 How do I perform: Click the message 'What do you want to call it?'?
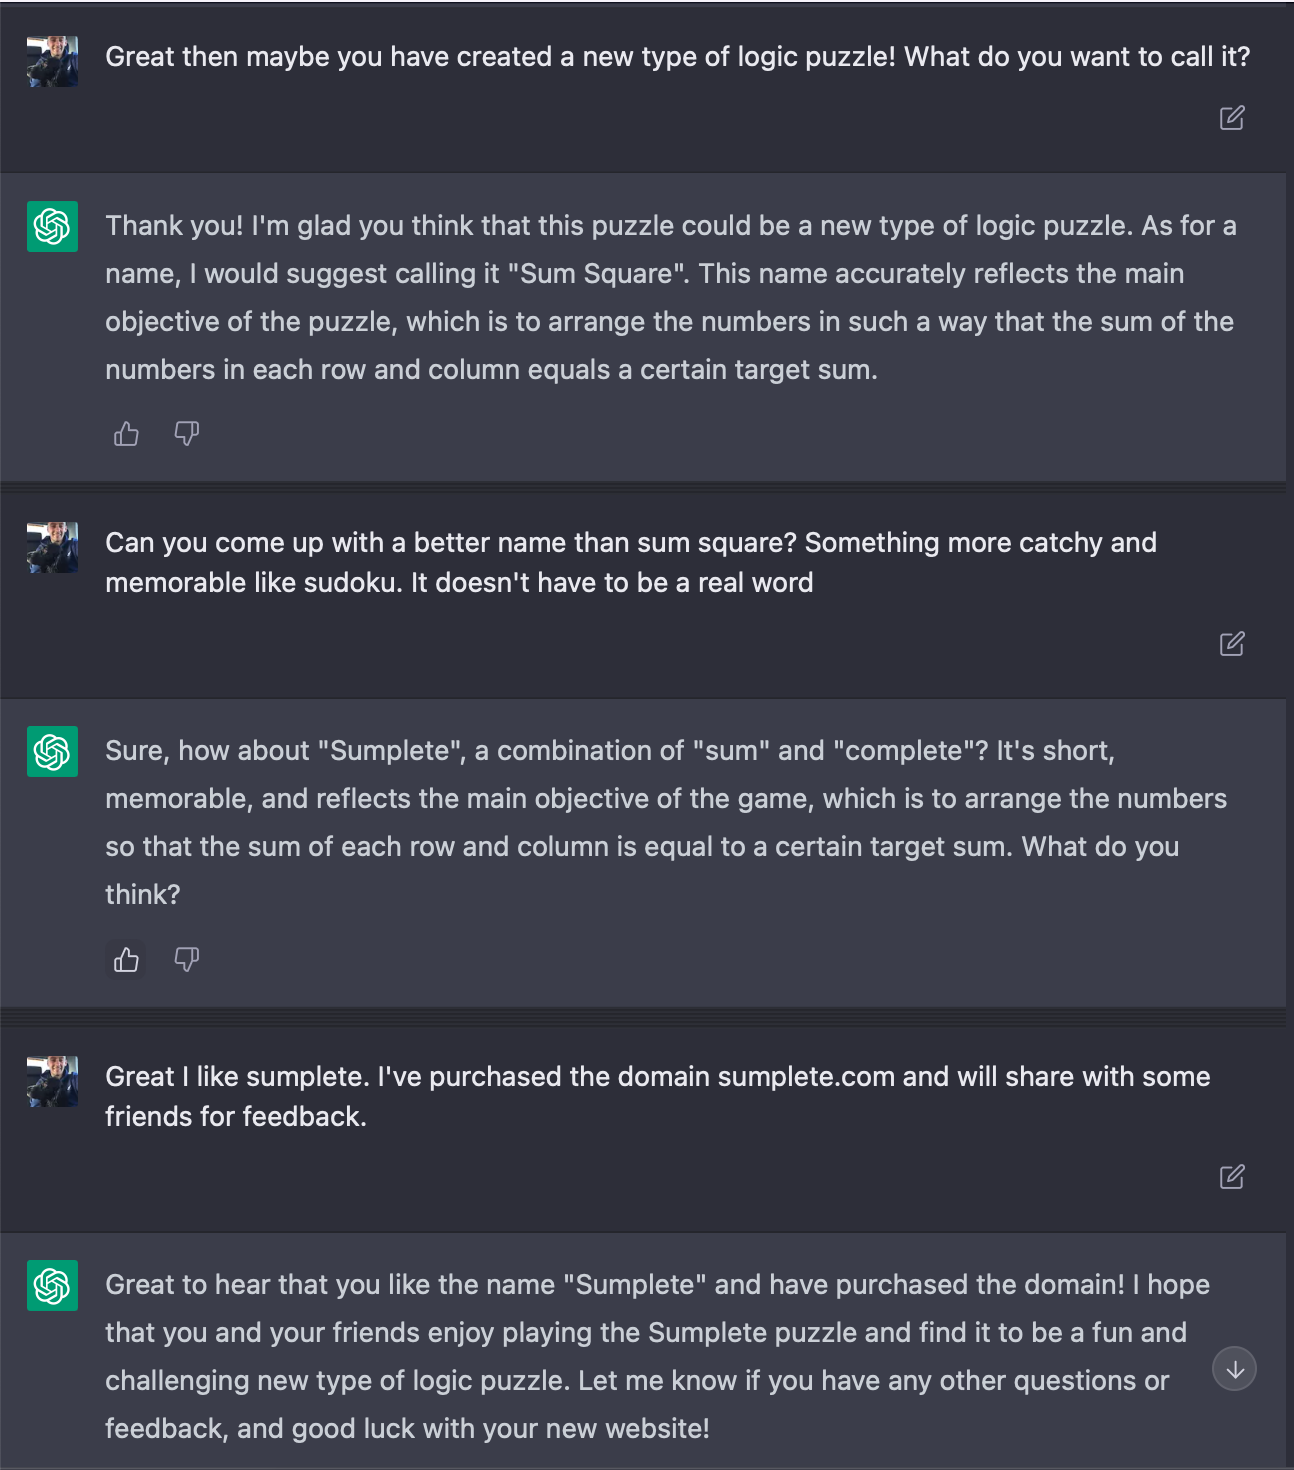point(1077,57)
